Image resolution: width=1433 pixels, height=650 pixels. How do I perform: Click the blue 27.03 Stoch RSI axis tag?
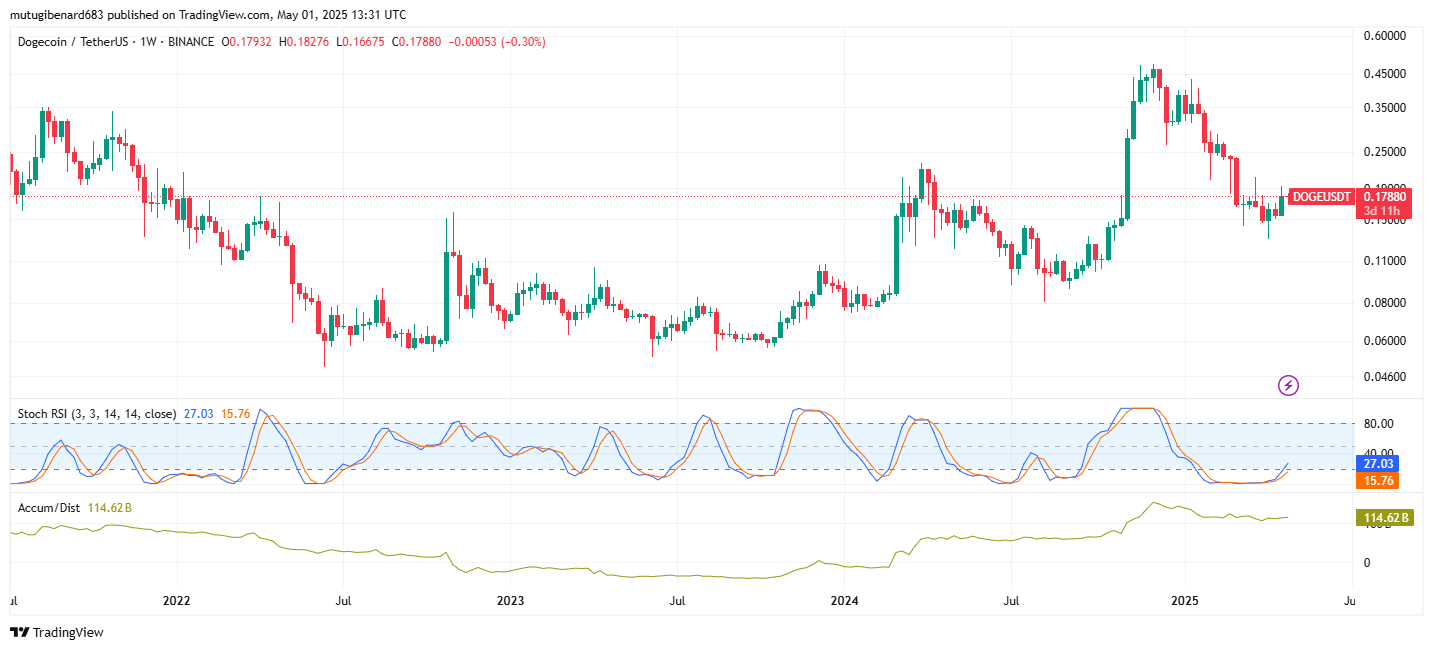(1385, 464)
